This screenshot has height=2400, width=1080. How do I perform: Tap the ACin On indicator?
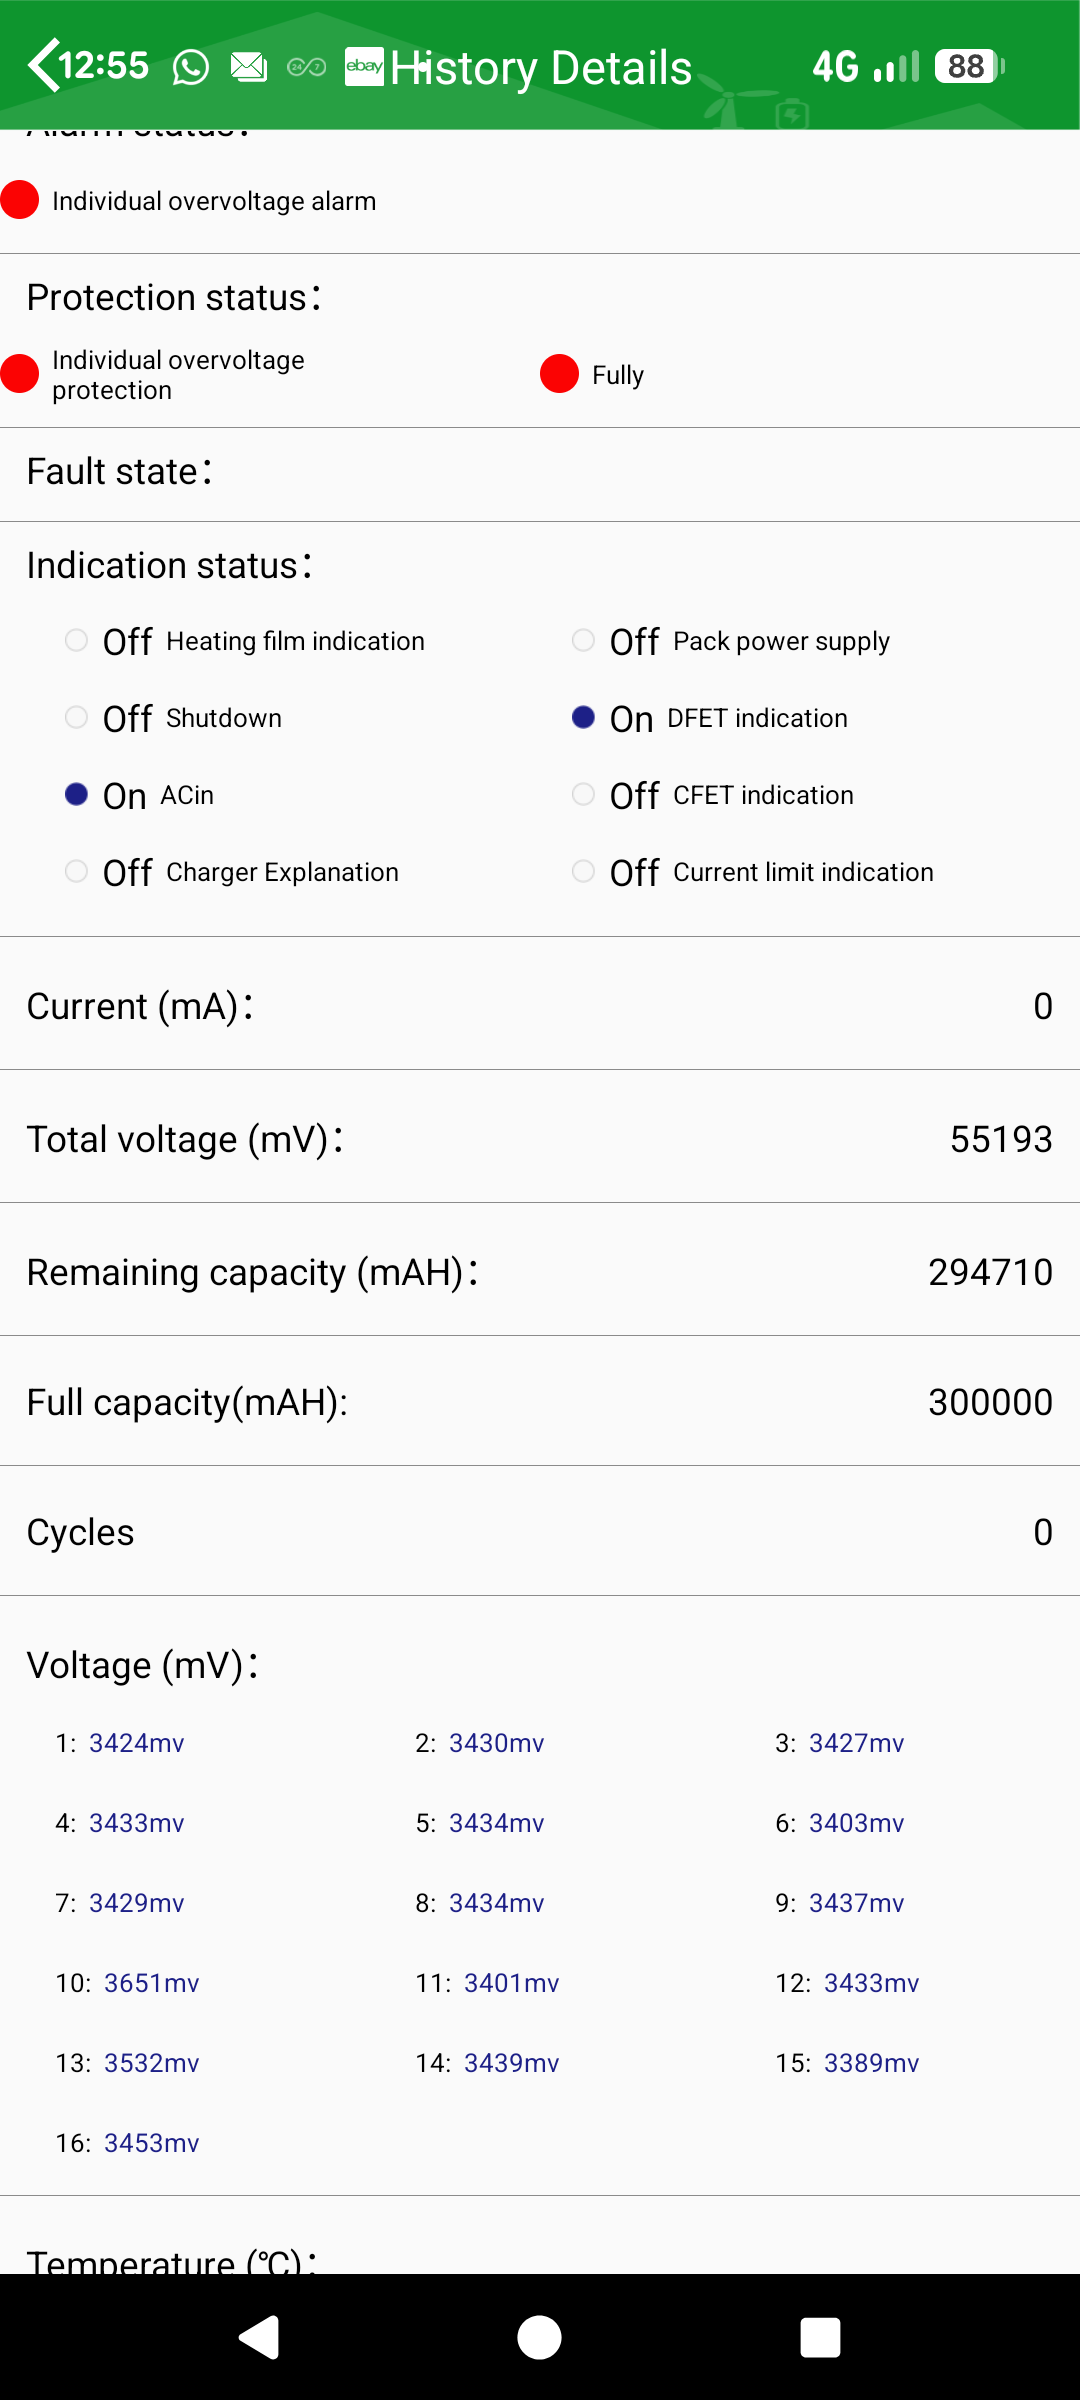pyautogui.click(x=77, y=795)
